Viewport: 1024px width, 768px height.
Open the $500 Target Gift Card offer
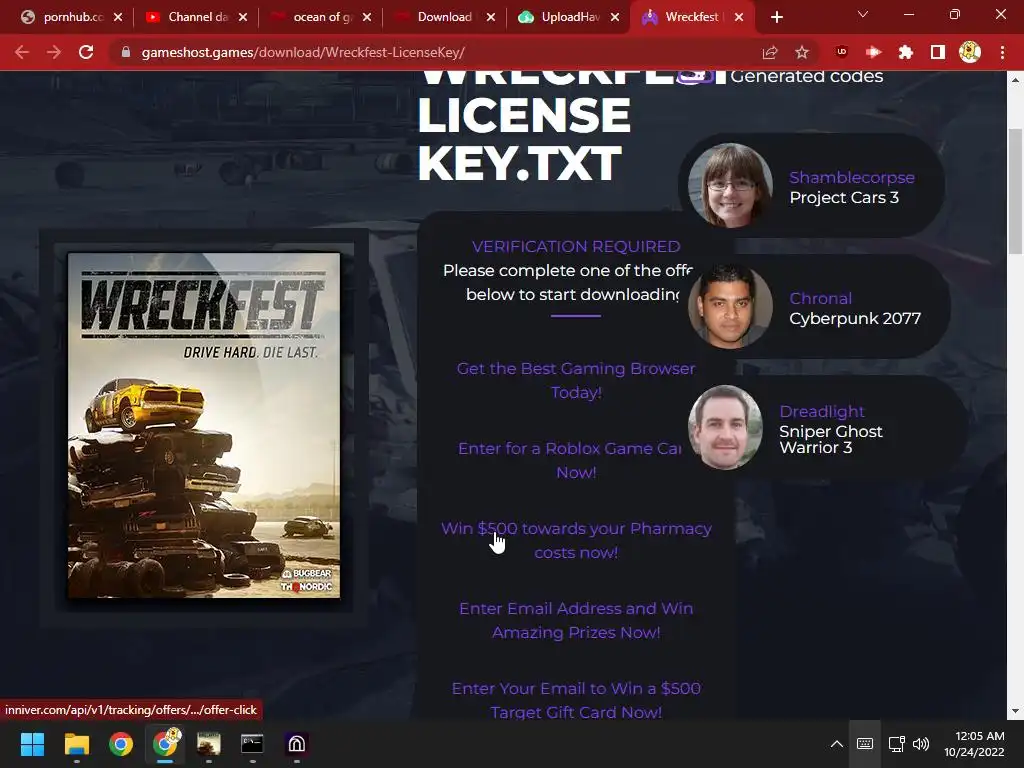[576, 700]
